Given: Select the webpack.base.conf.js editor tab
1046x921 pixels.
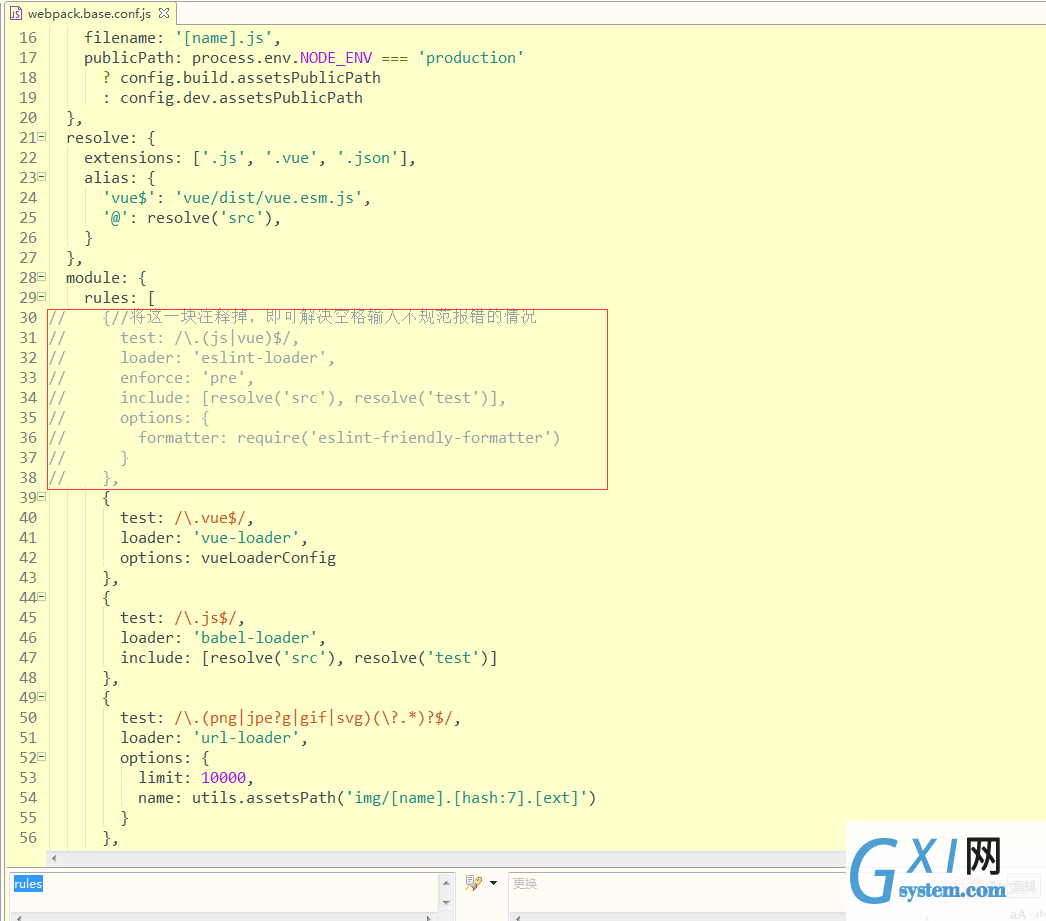Looking at the screenshot, I should [89, 13].
